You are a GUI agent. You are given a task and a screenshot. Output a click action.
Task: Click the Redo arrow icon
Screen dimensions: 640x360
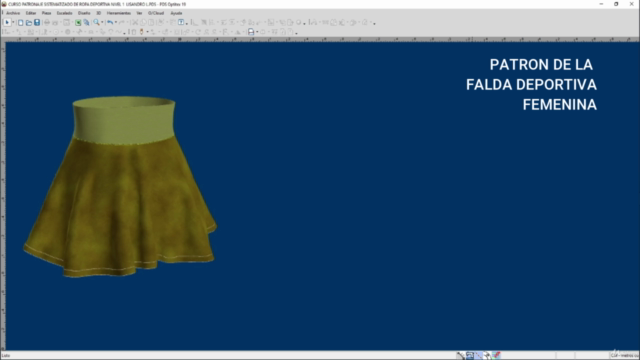click(x=122, y=22)
